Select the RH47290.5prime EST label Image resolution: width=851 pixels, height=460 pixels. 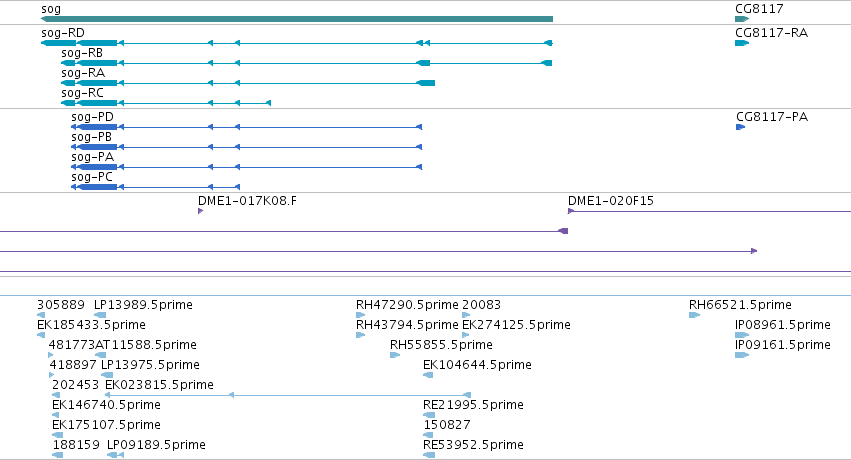click(x=407, y=305)
